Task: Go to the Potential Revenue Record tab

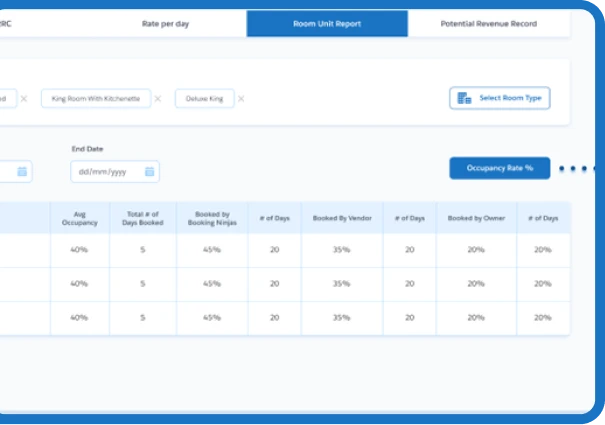Action: [x=489, y=23]
